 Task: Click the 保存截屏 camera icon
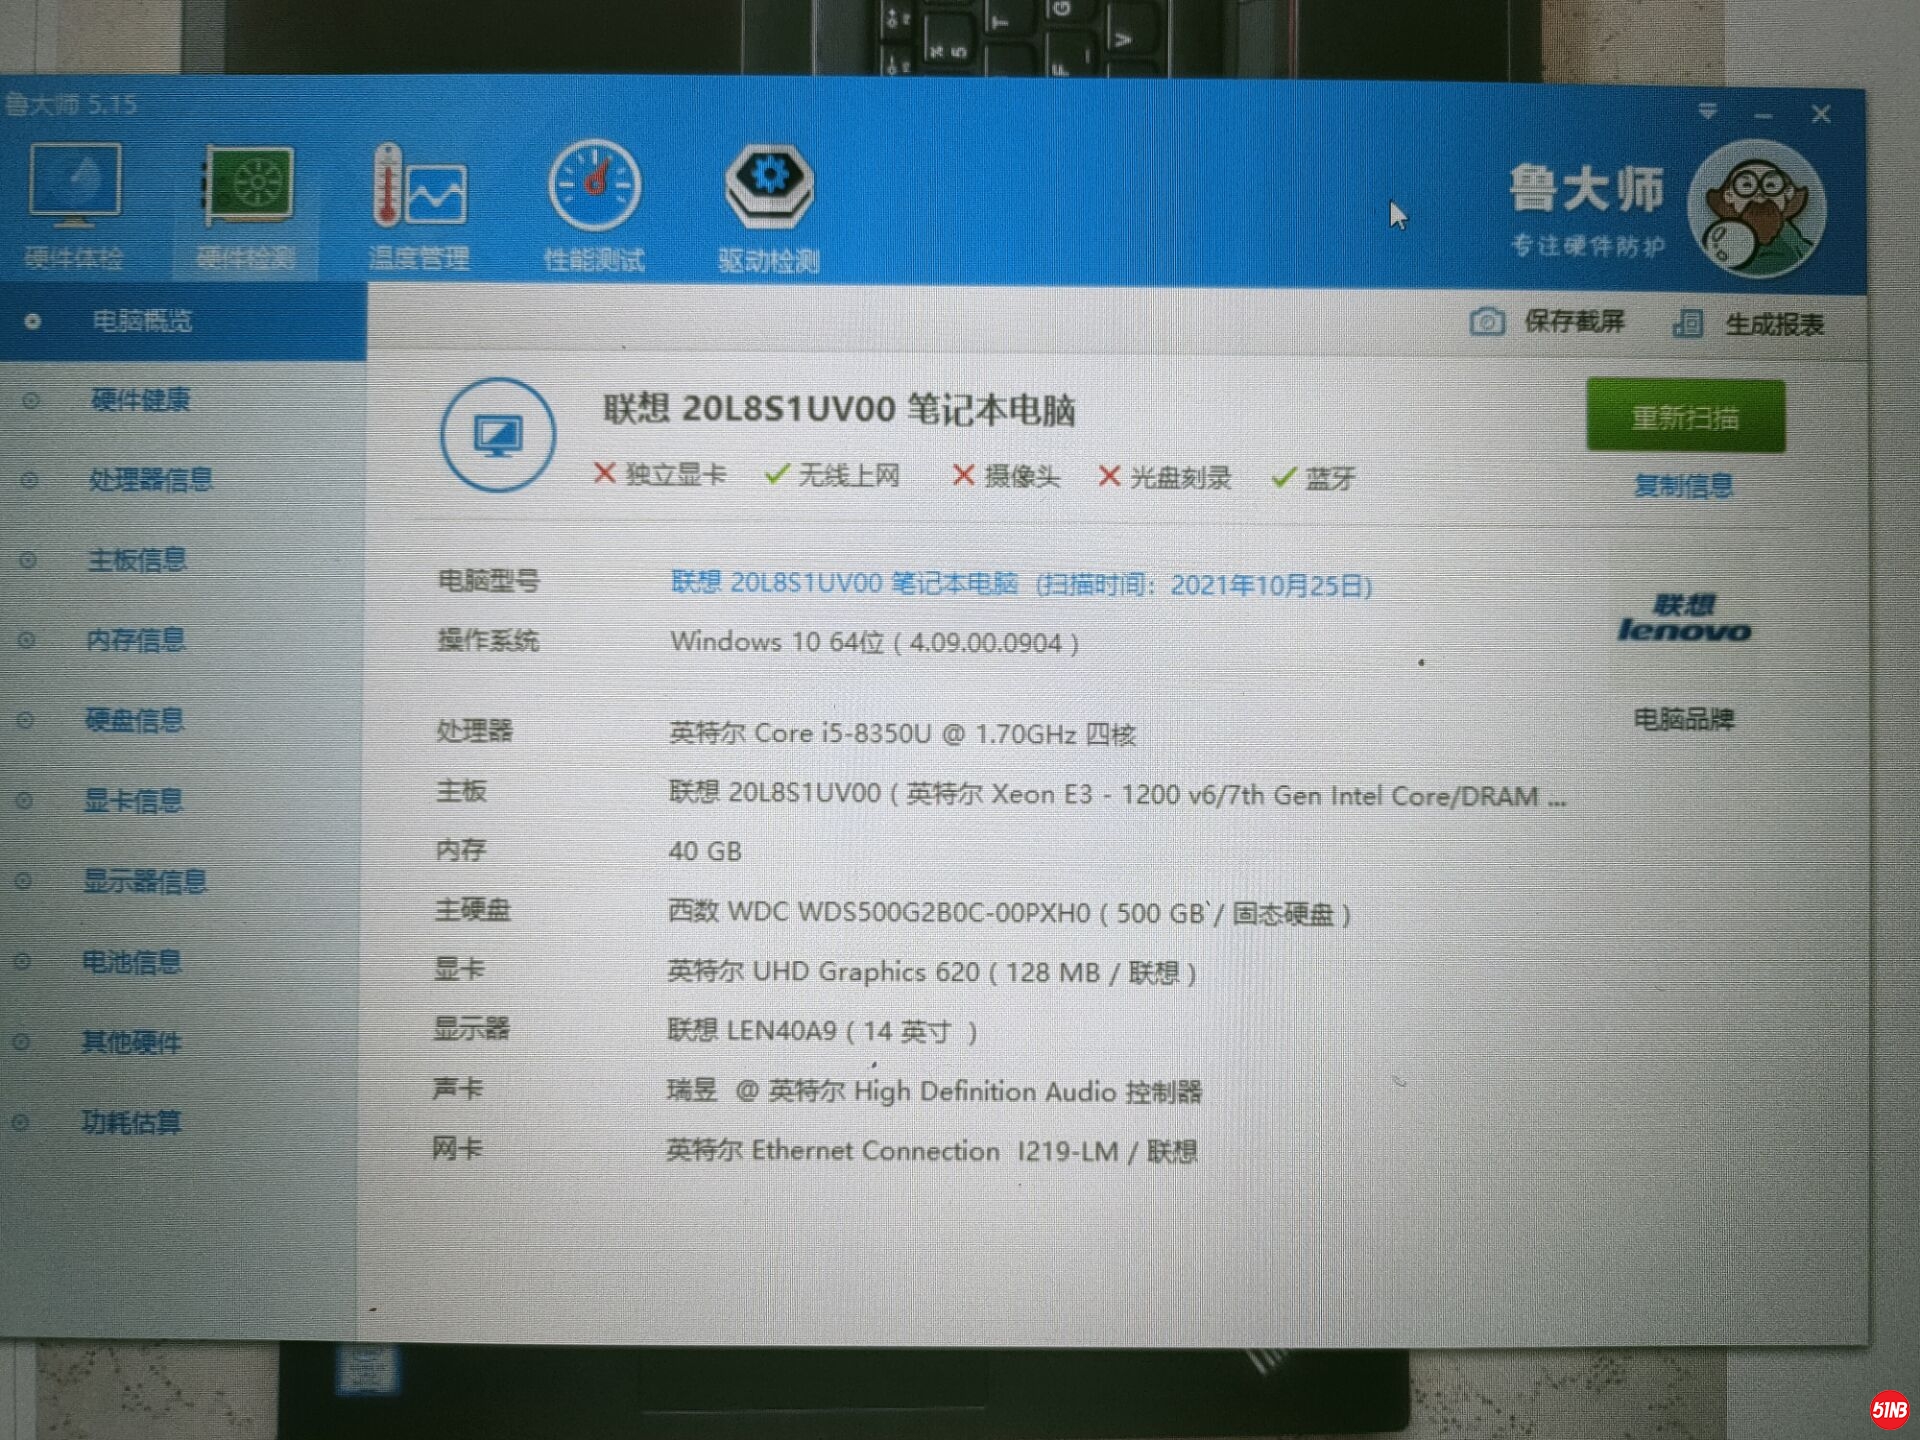(1487, 322)
